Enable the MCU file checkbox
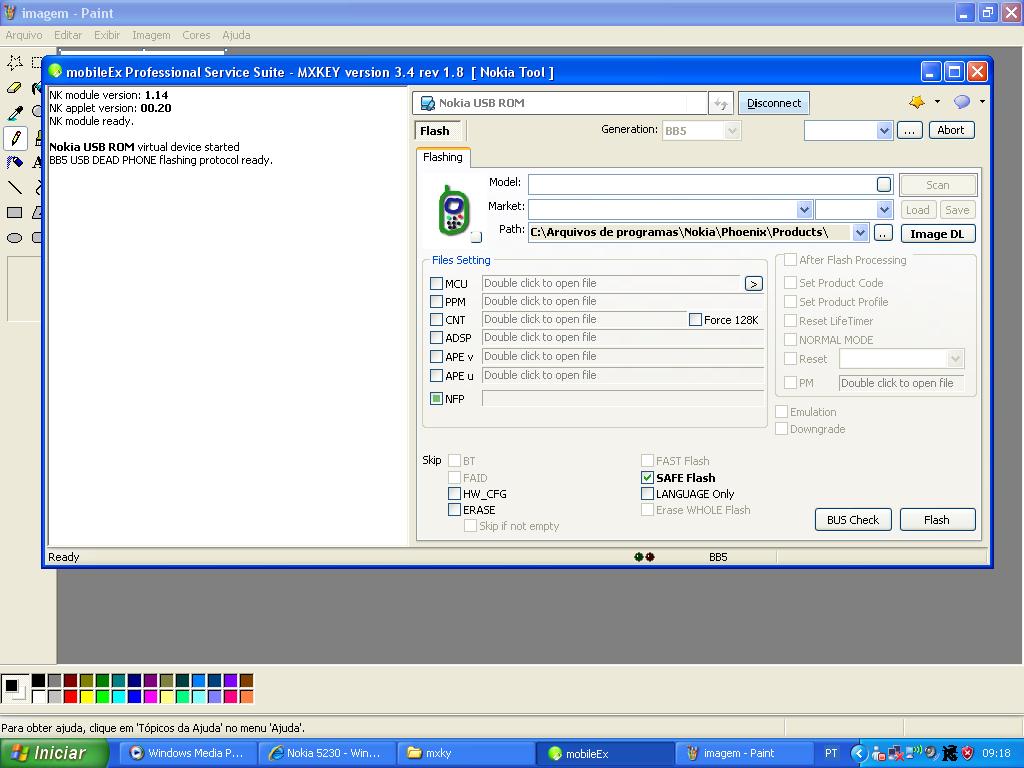The height and width of the screenshot is (768, 1024). (x=436, y=284)
